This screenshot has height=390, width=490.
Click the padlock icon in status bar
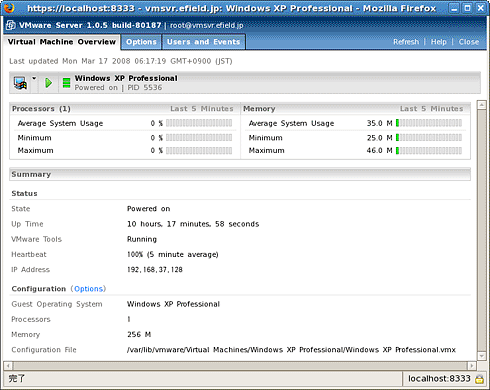tap(479, 379)
